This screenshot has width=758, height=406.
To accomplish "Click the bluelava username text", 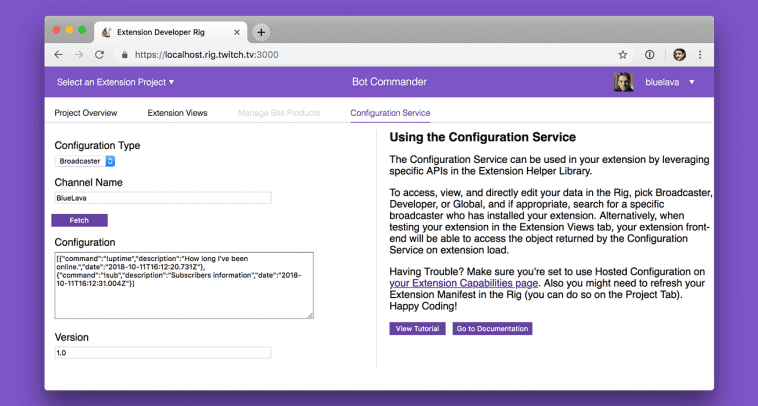I will pos(662,82).
